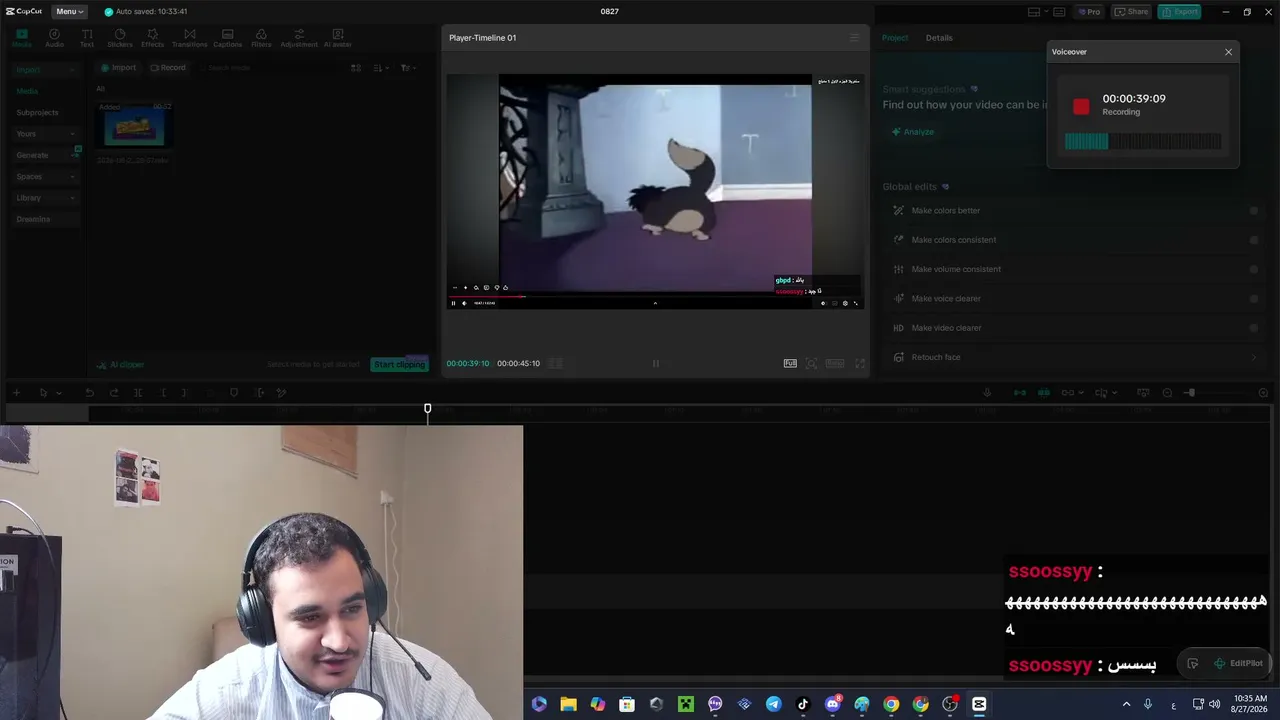Switch the media grid view layout
This screenshot has height=720, width=1280.
356,68
